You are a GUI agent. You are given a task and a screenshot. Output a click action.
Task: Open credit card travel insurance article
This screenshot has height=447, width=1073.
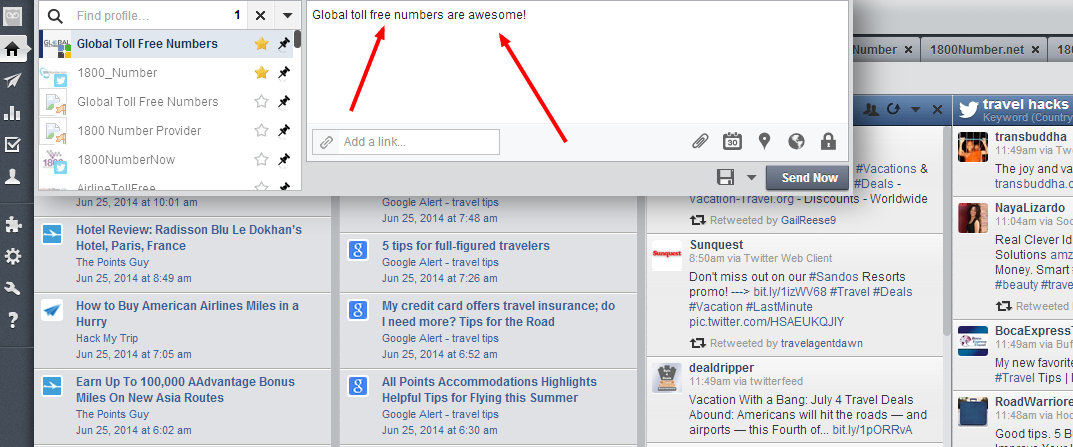tap(498, 314)
